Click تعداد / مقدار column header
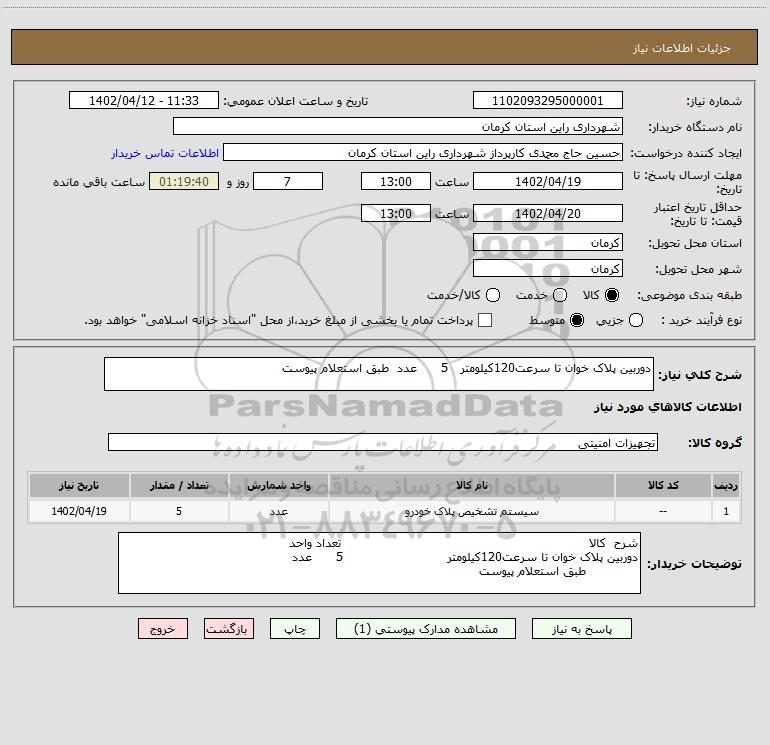 pyautogui.click(x=179, y=485)
